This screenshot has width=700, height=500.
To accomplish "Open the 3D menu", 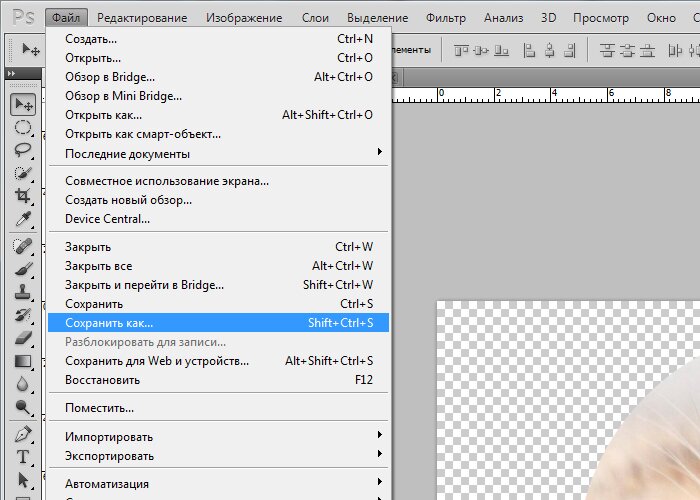I will point(549,18).
